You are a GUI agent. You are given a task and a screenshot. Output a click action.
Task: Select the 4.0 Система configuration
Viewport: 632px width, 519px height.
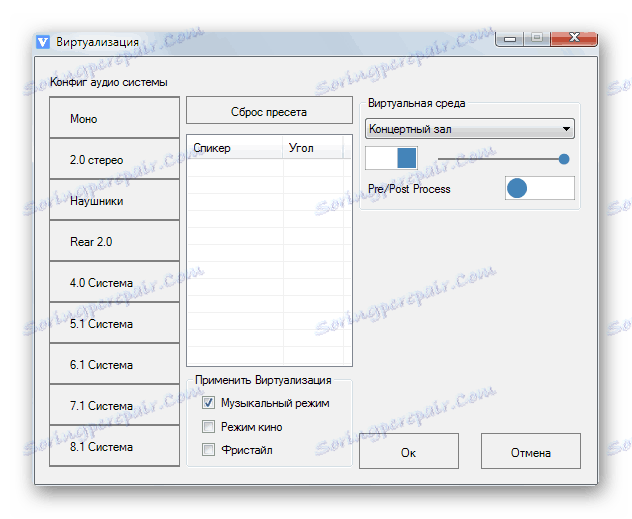point(114,282)
